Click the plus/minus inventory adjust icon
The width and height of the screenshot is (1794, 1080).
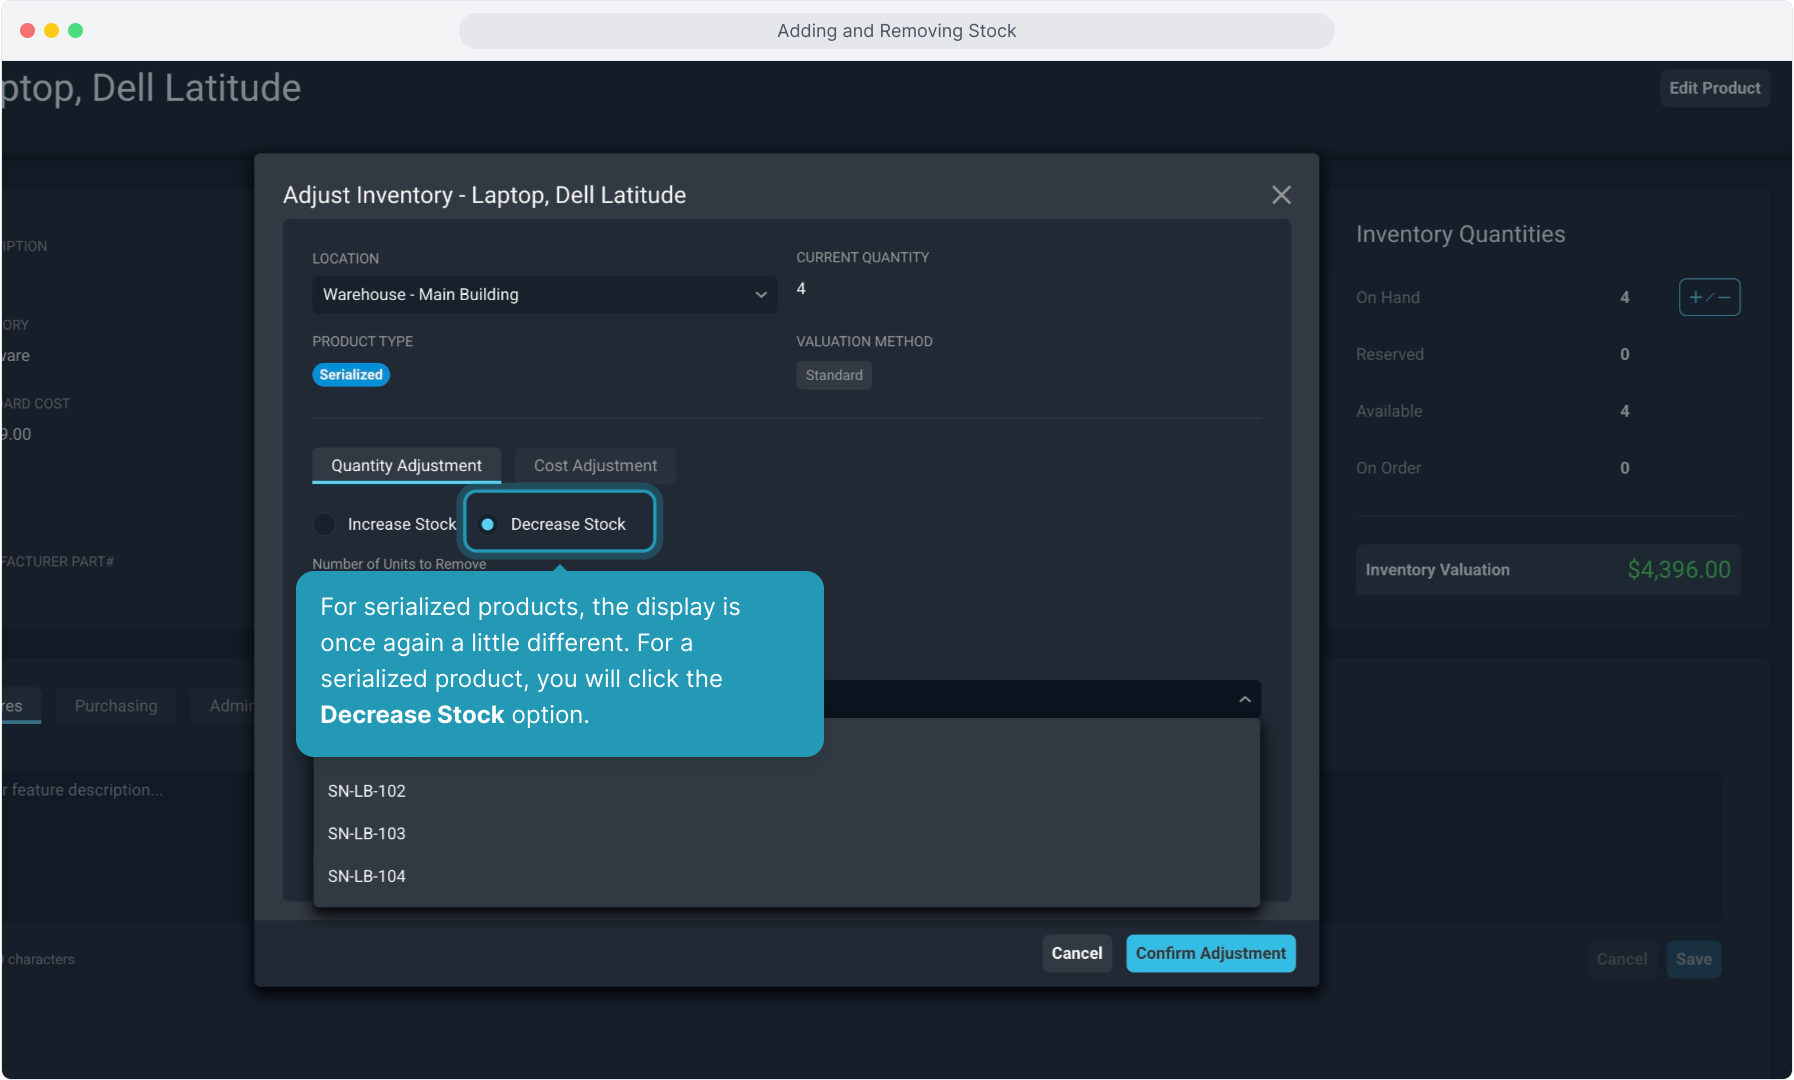[1709, 297]
